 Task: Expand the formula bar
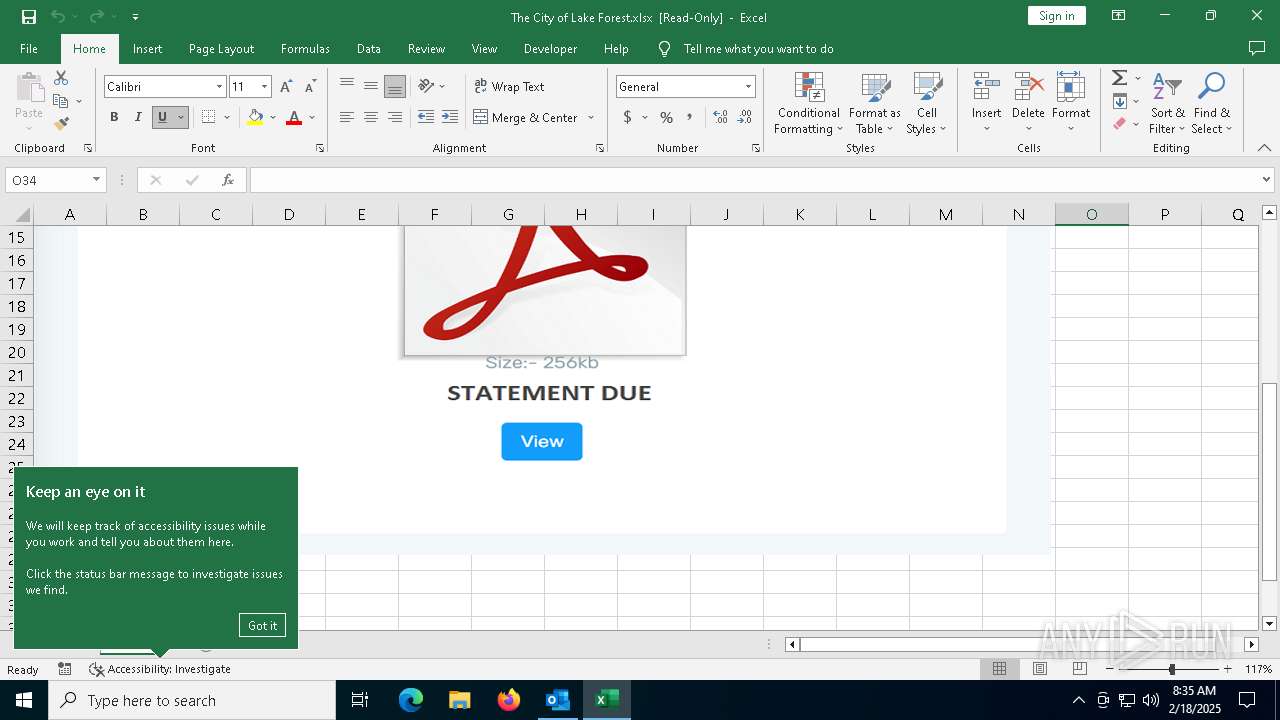[x=1267, y=180]
